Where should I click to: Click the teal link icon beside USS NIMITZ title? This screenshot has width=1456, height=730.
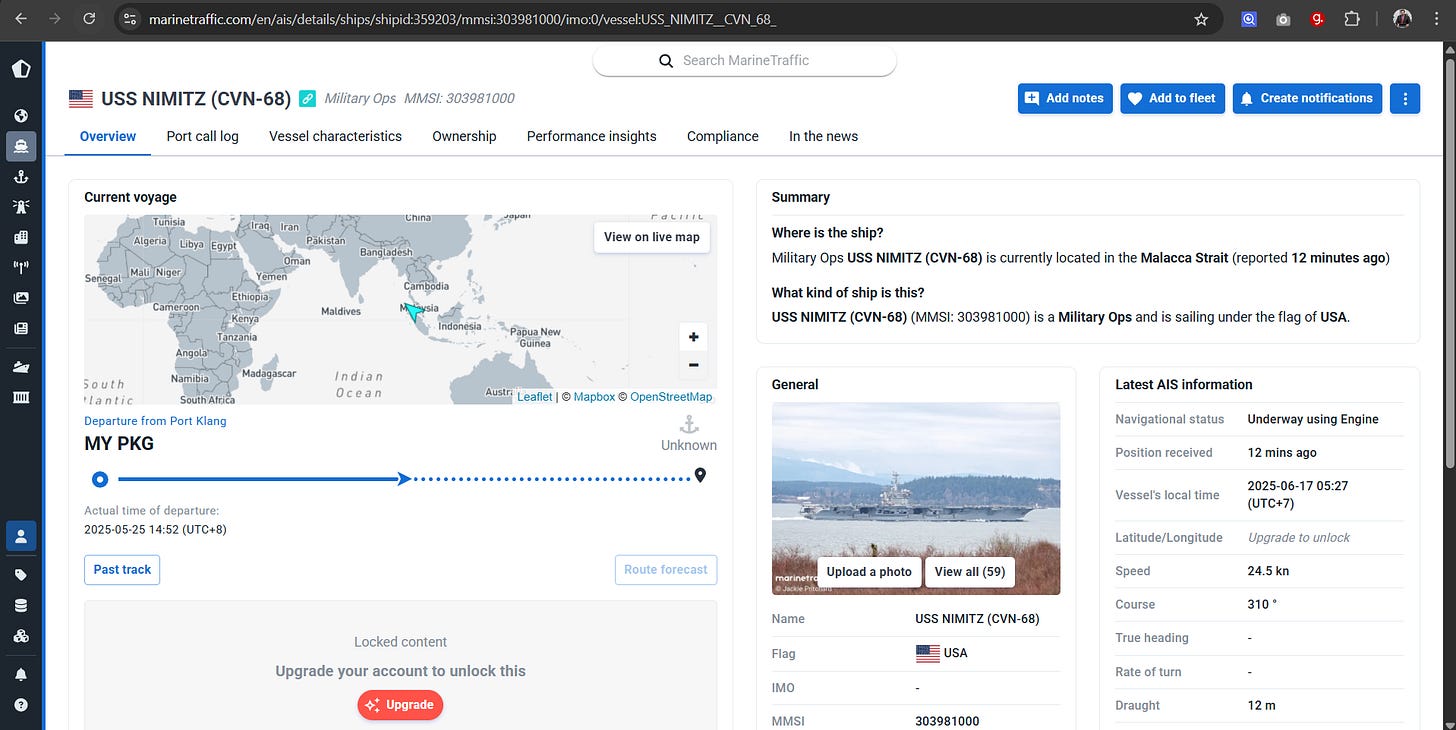308,98
